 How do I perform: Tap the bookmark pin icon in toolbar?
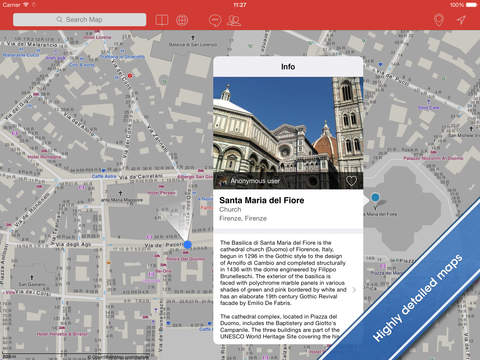click(439, 20)
